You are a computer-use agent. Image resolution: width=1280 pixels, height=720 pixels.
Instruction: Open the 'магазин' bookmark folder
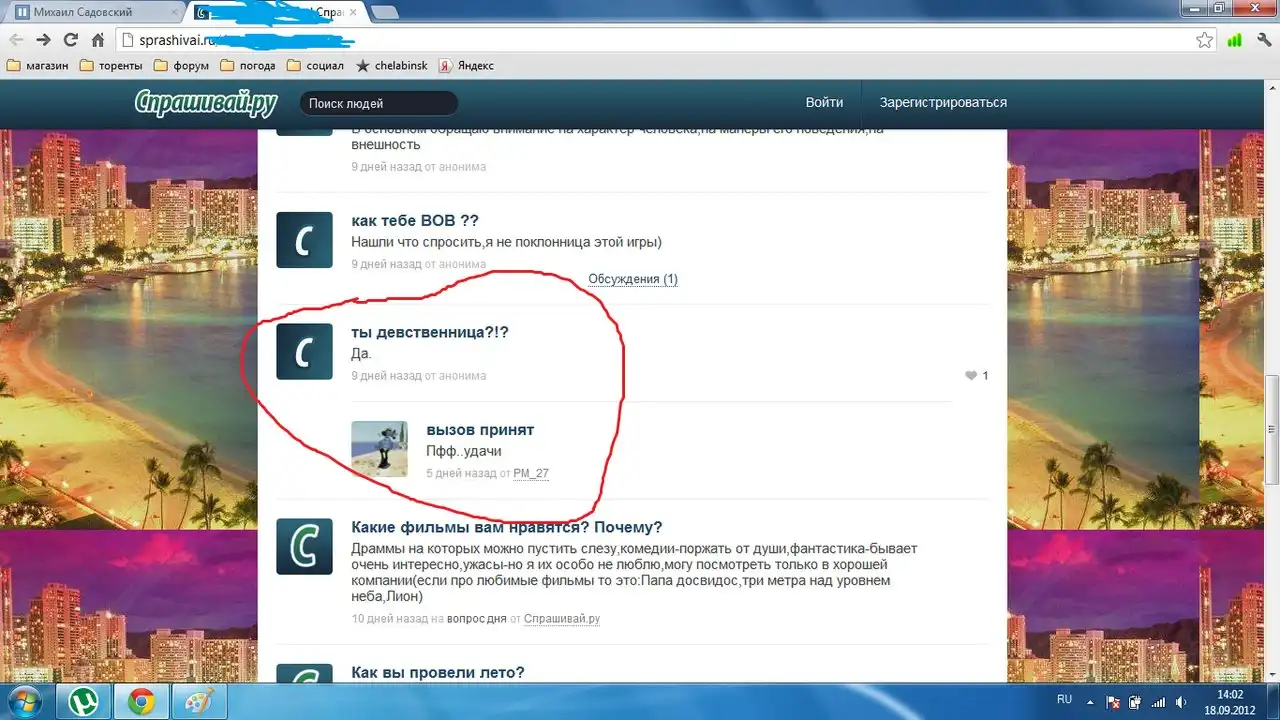coord(38,66)
